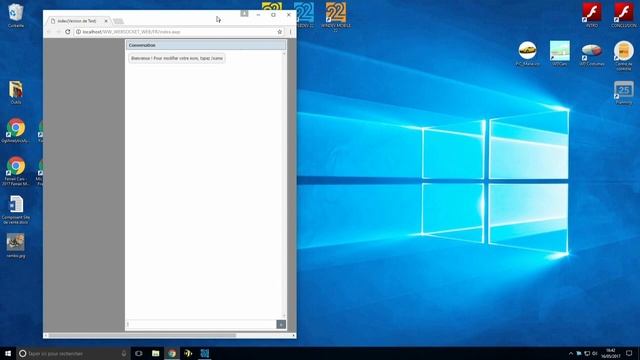640x360 pixels.
Task: Open the Outils desktop folder
Action: pyautogui.click(x=16, y=92)
